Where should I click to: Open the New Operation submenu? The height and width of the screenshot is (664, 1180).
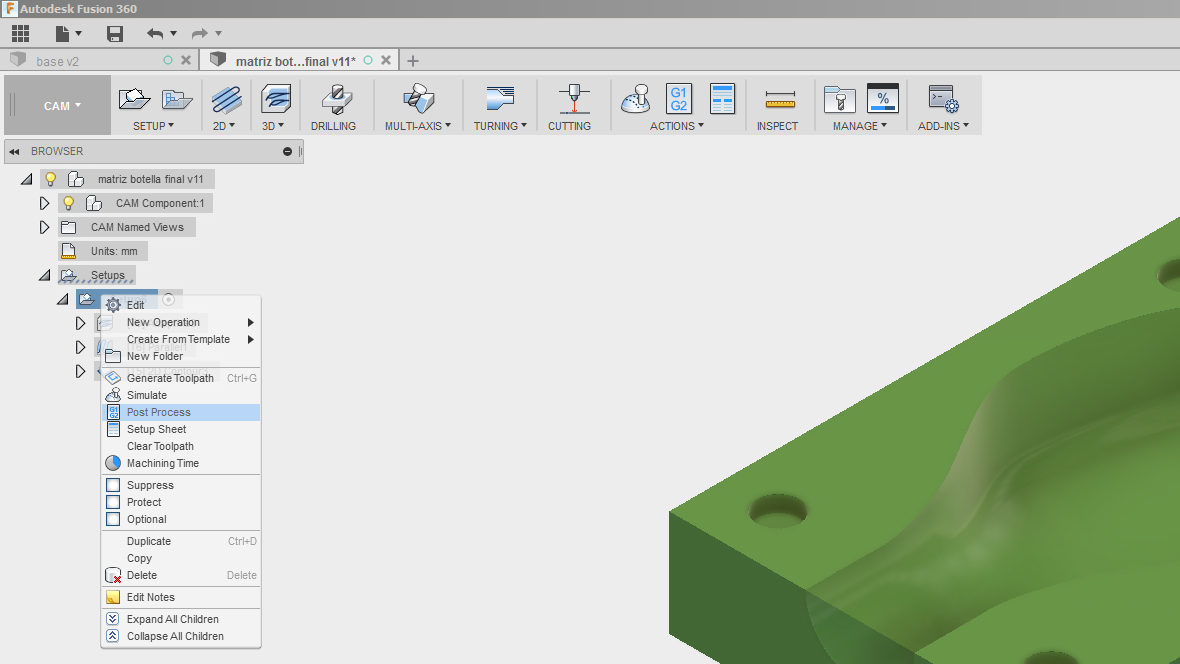(x=181, y=322)
